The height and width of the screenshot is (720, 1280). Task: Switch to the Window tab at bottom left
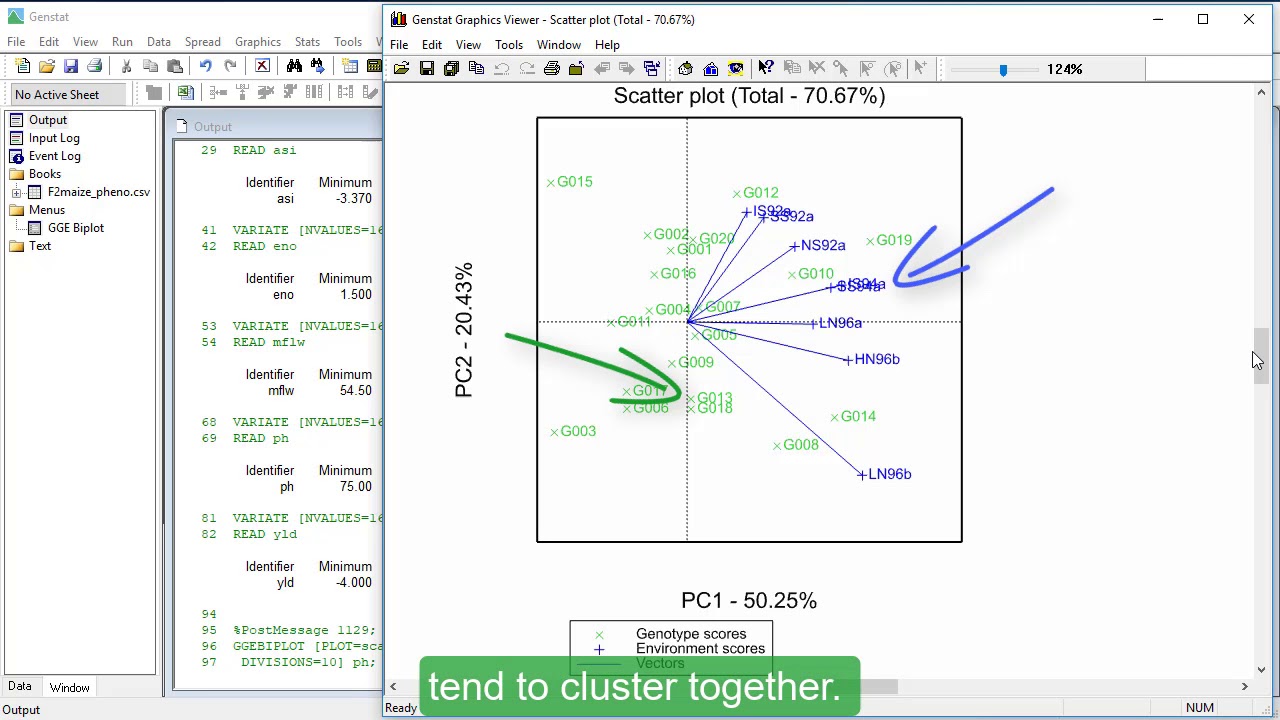point(70,687)
